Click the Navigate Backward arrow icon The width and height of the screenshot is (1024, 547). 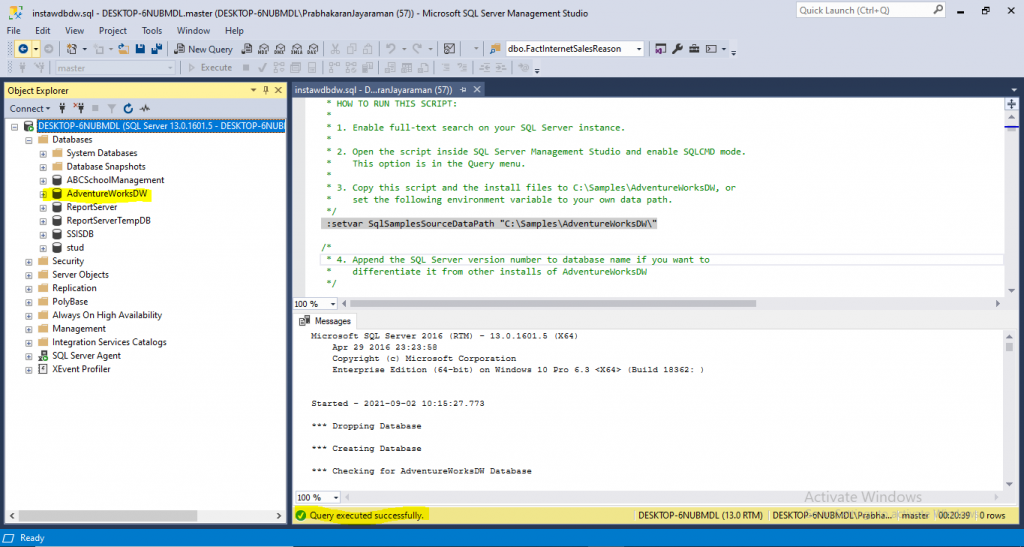(x=23, y=49)
